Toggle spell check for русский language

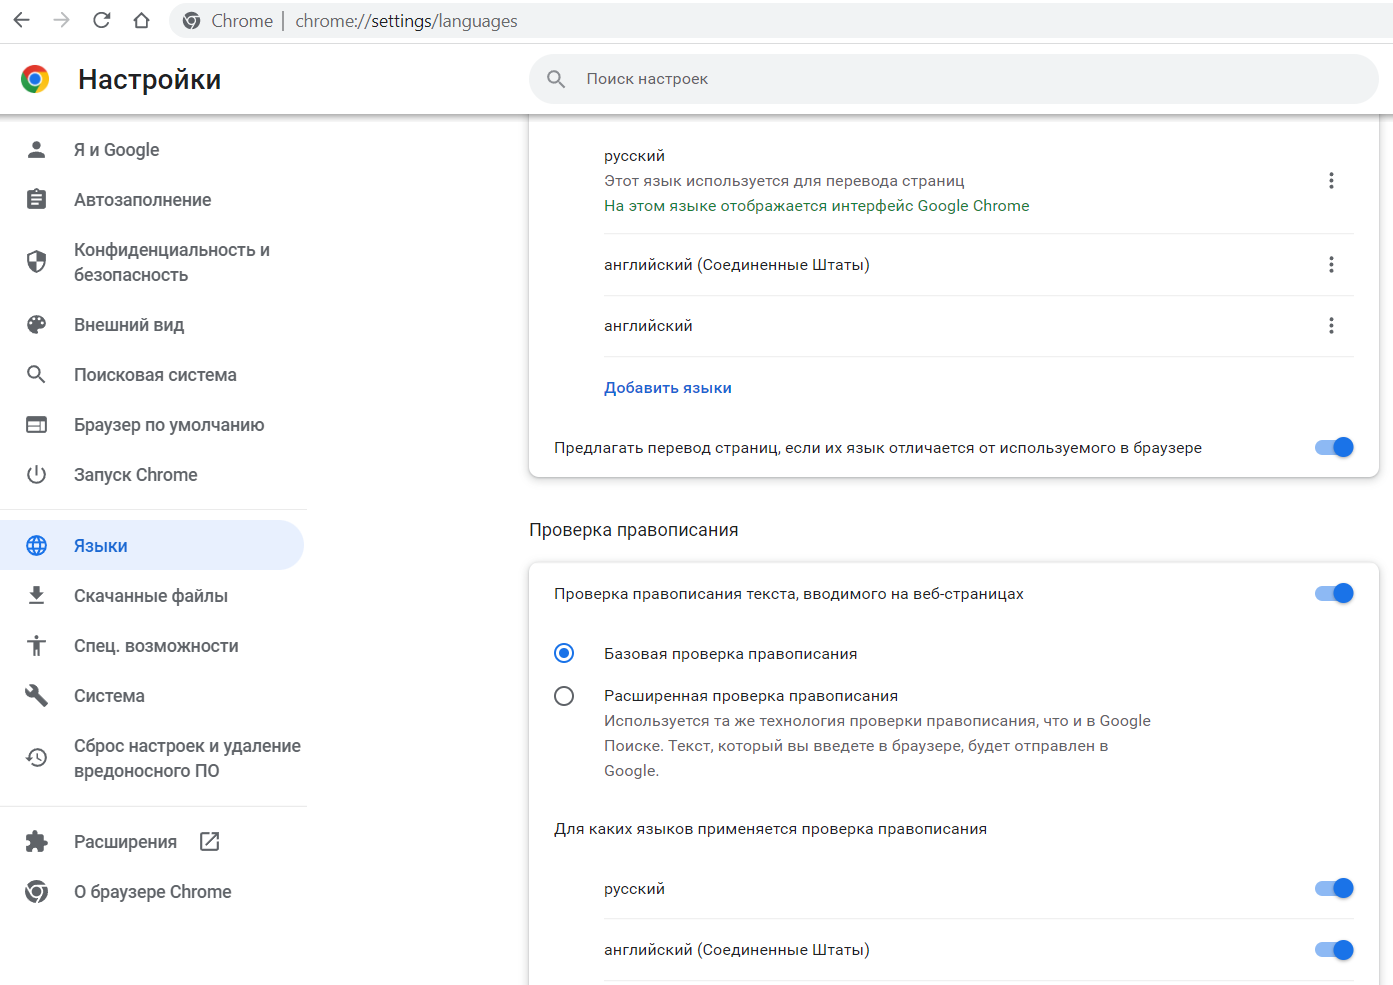pos(1334,889)
